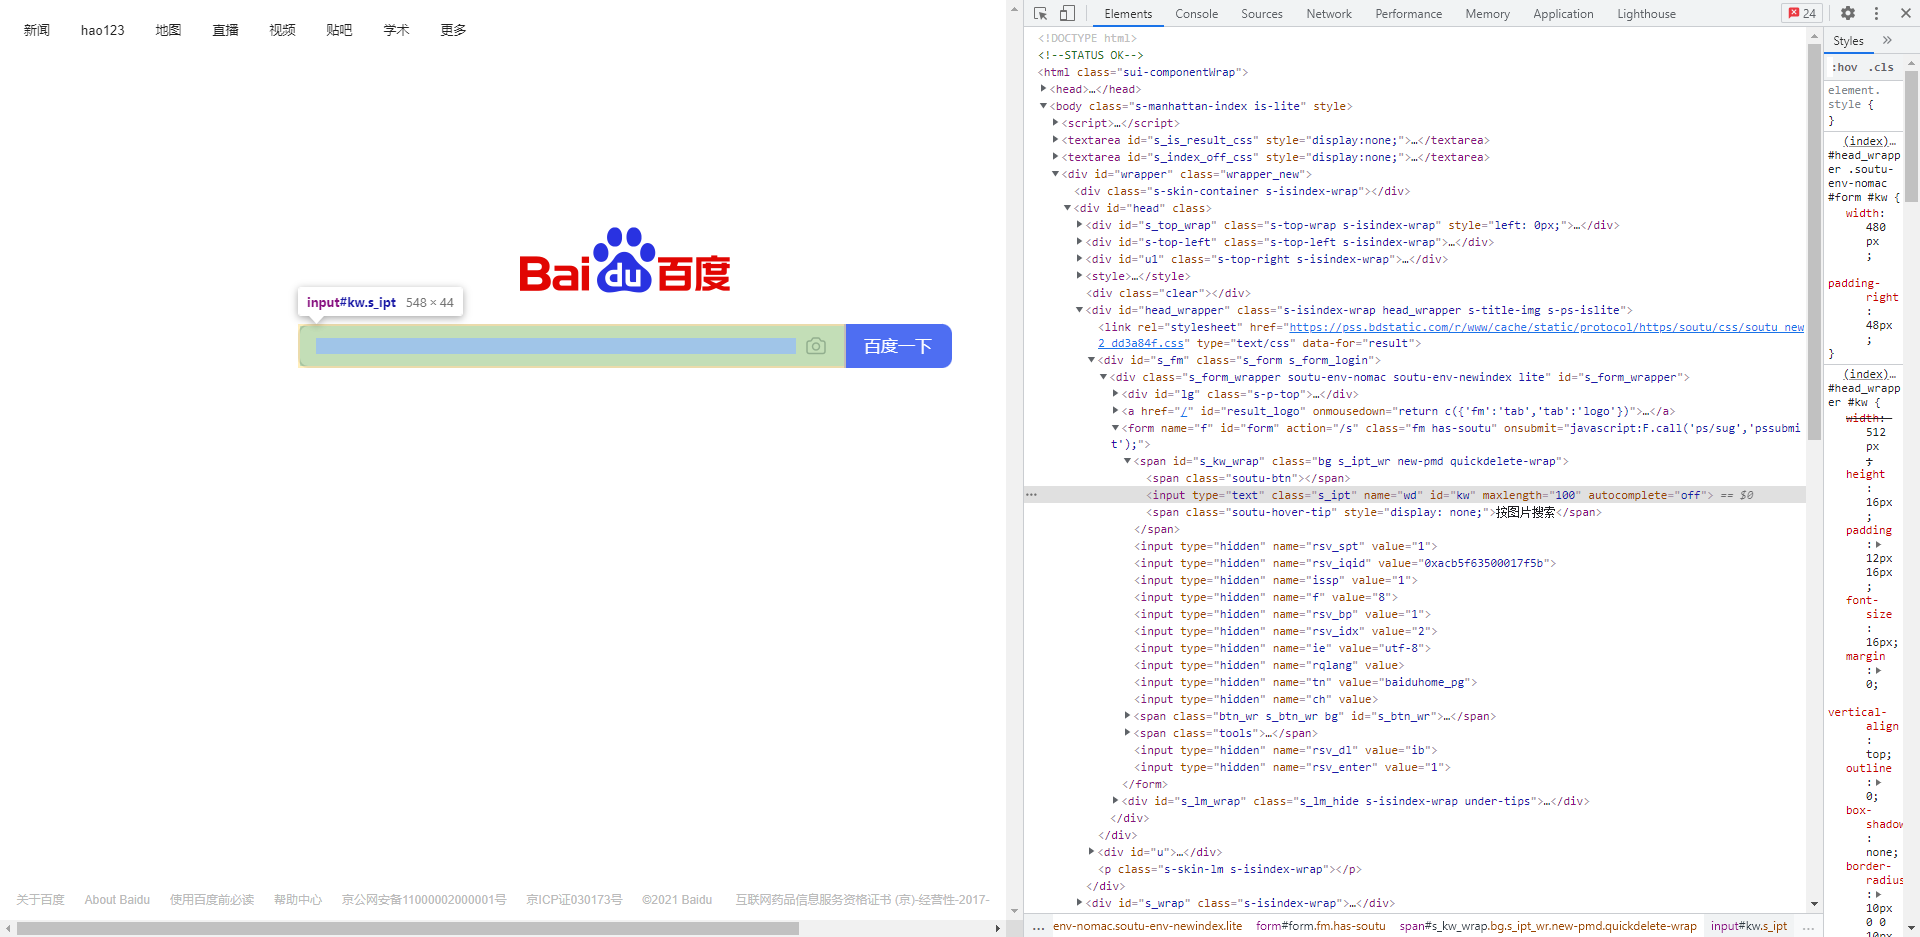
Task: Open the 贴吧 link
Action: coord(340,30)
